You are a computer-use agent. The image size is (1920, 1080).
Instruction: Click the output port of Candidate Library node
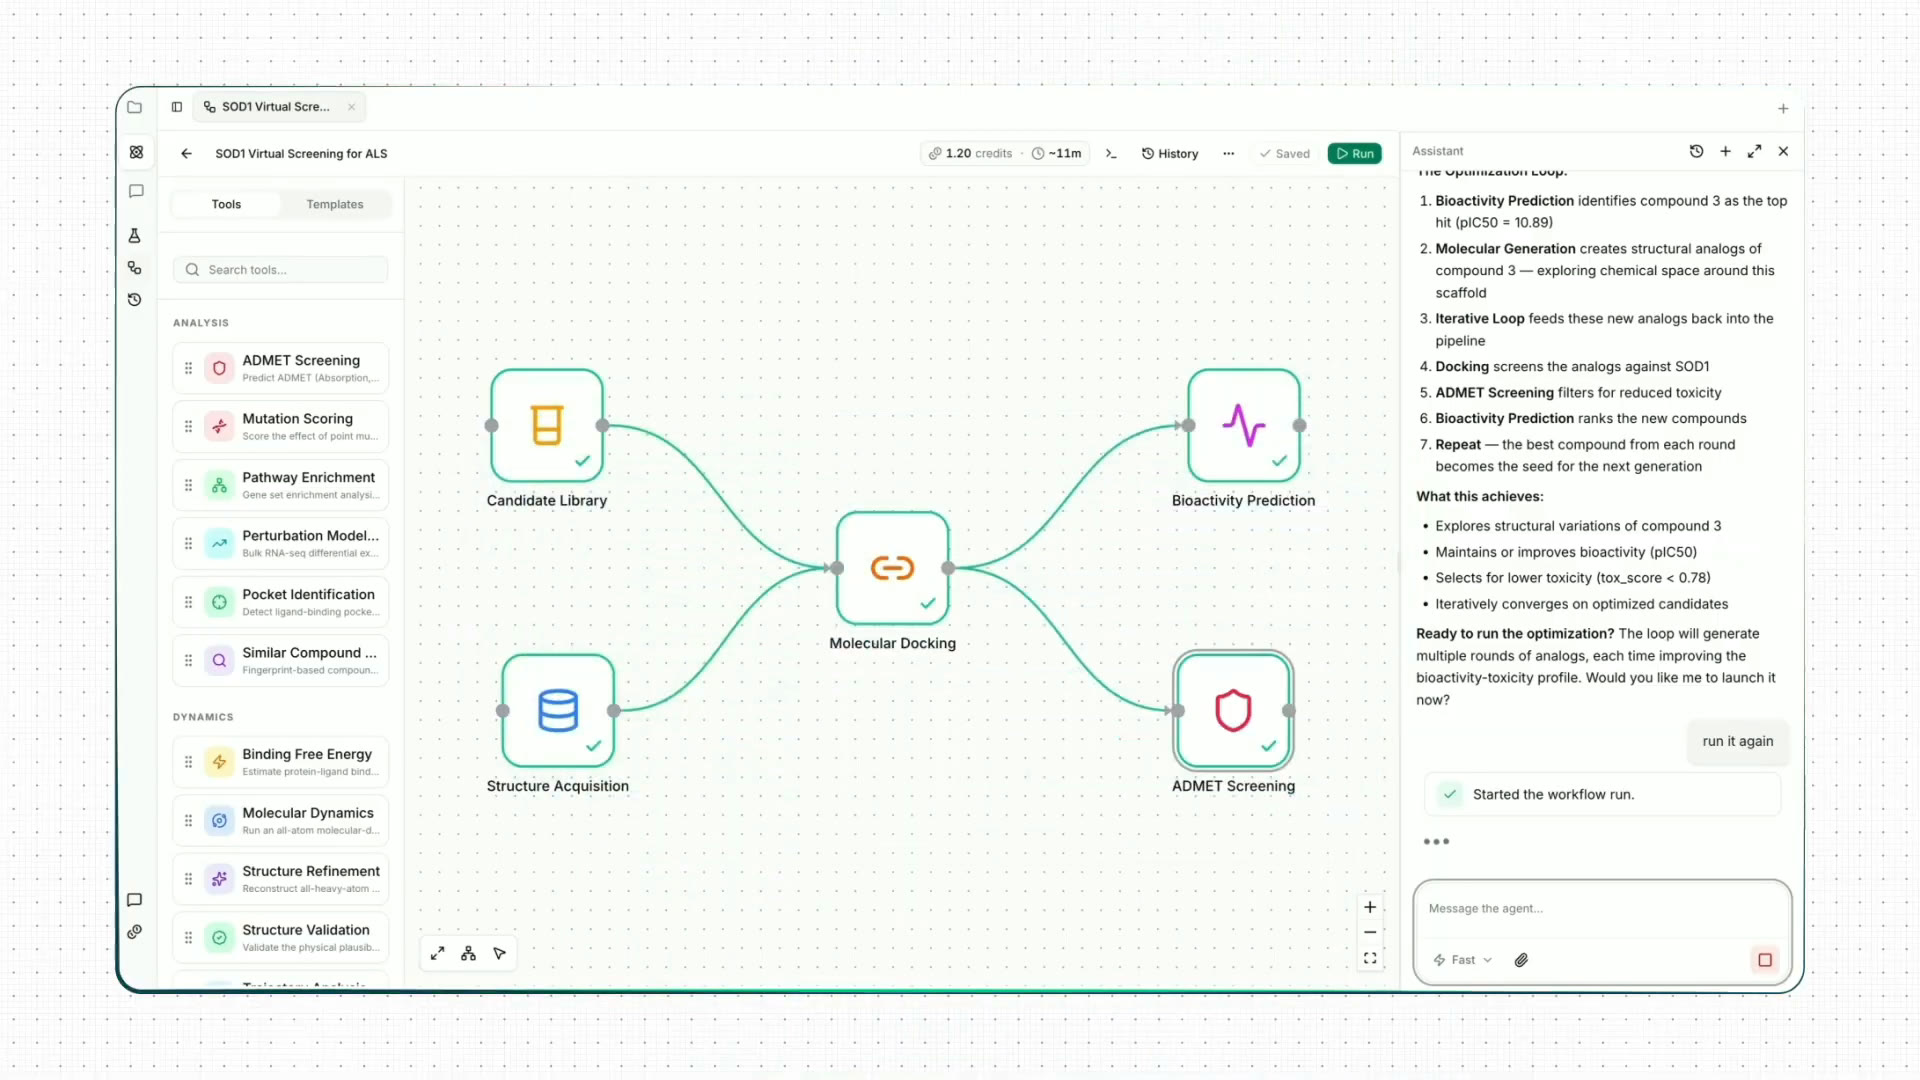602,425
